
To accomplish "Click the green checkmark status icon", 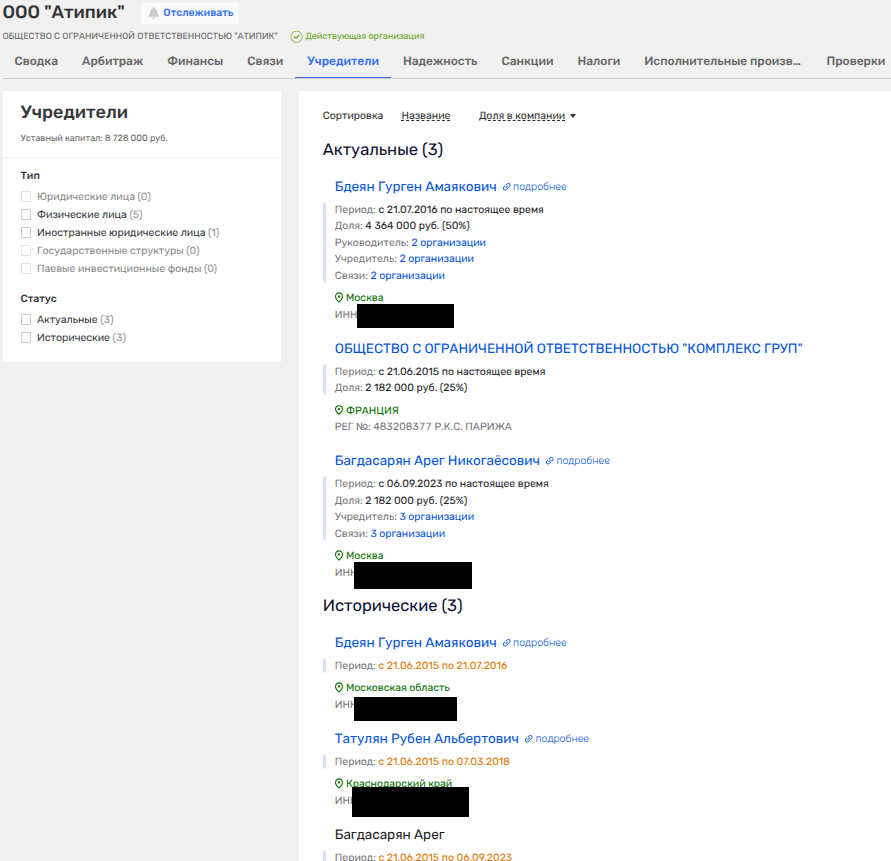I will (x=296, y=36).
